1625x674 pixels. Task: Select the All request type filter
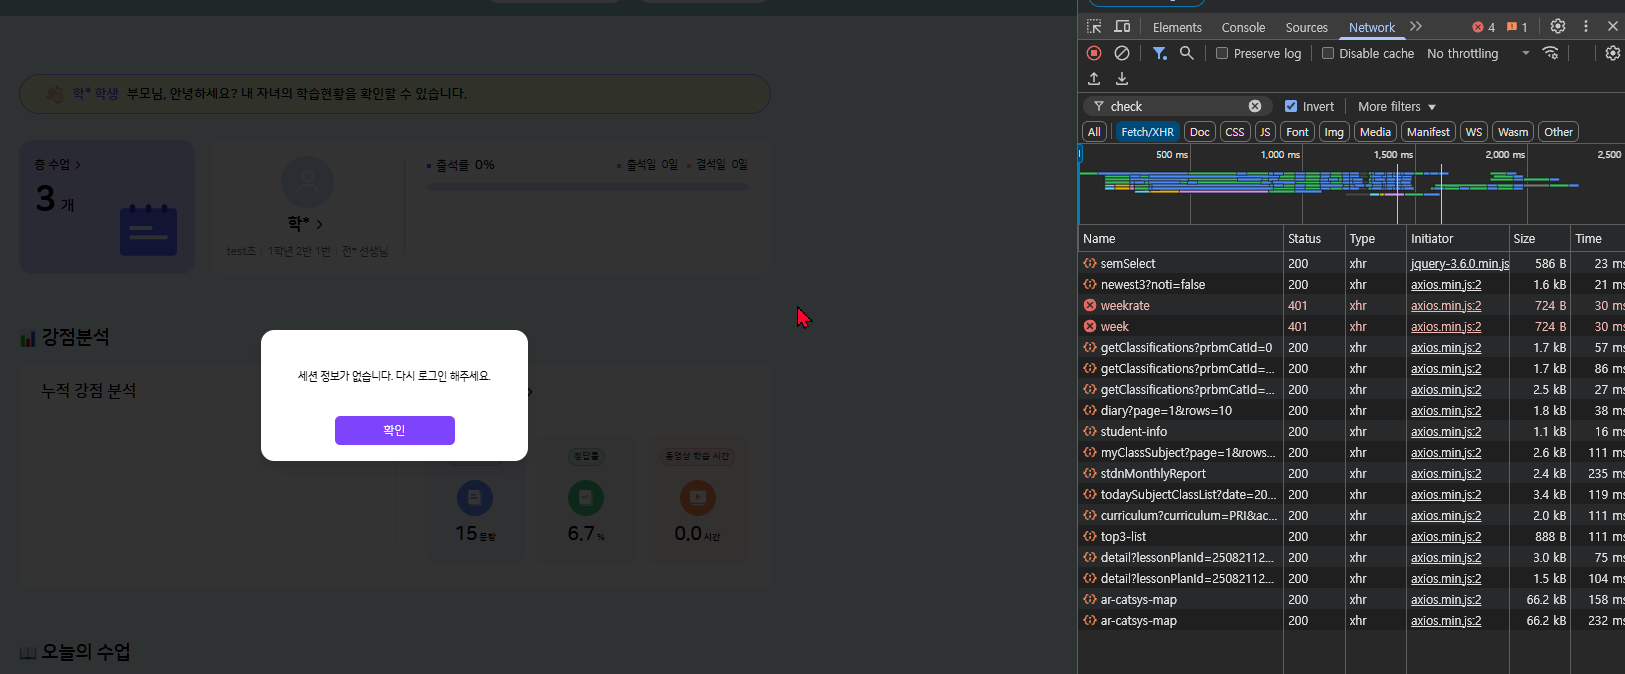click(x=1094, y=132)
